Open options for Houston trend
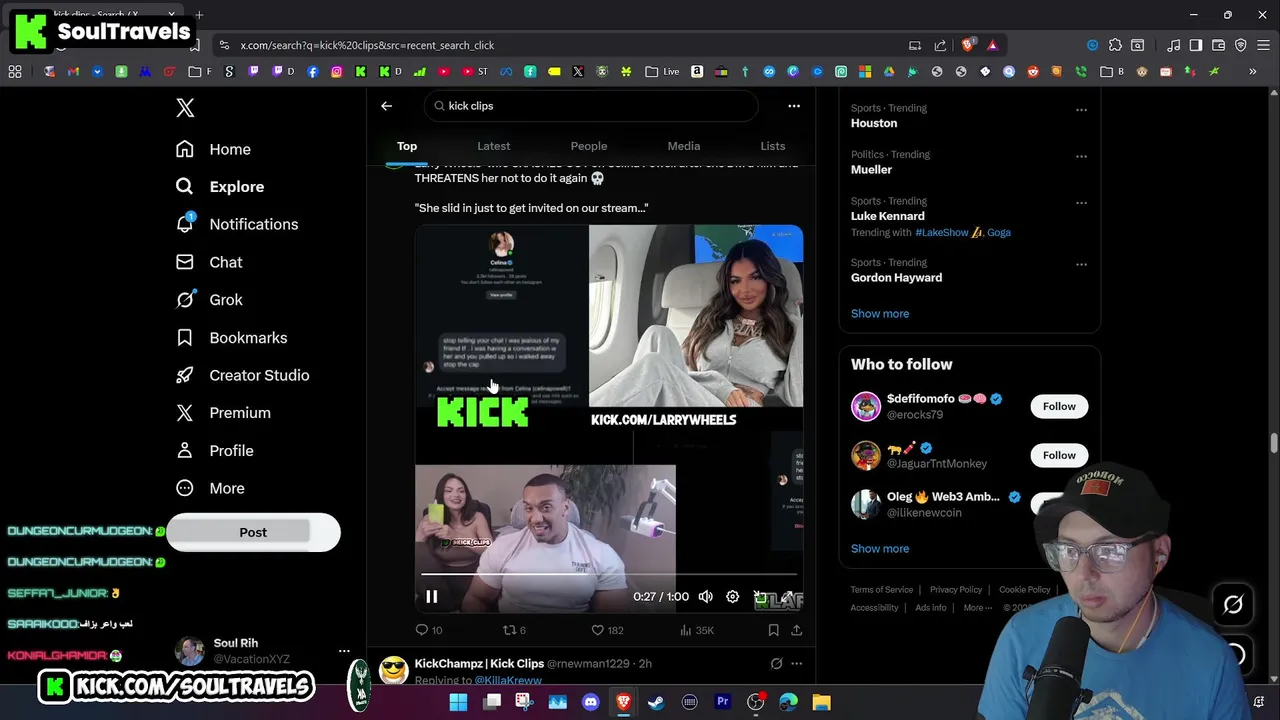This screenshot has height=720, width=1280. [x=1081, y=110]
